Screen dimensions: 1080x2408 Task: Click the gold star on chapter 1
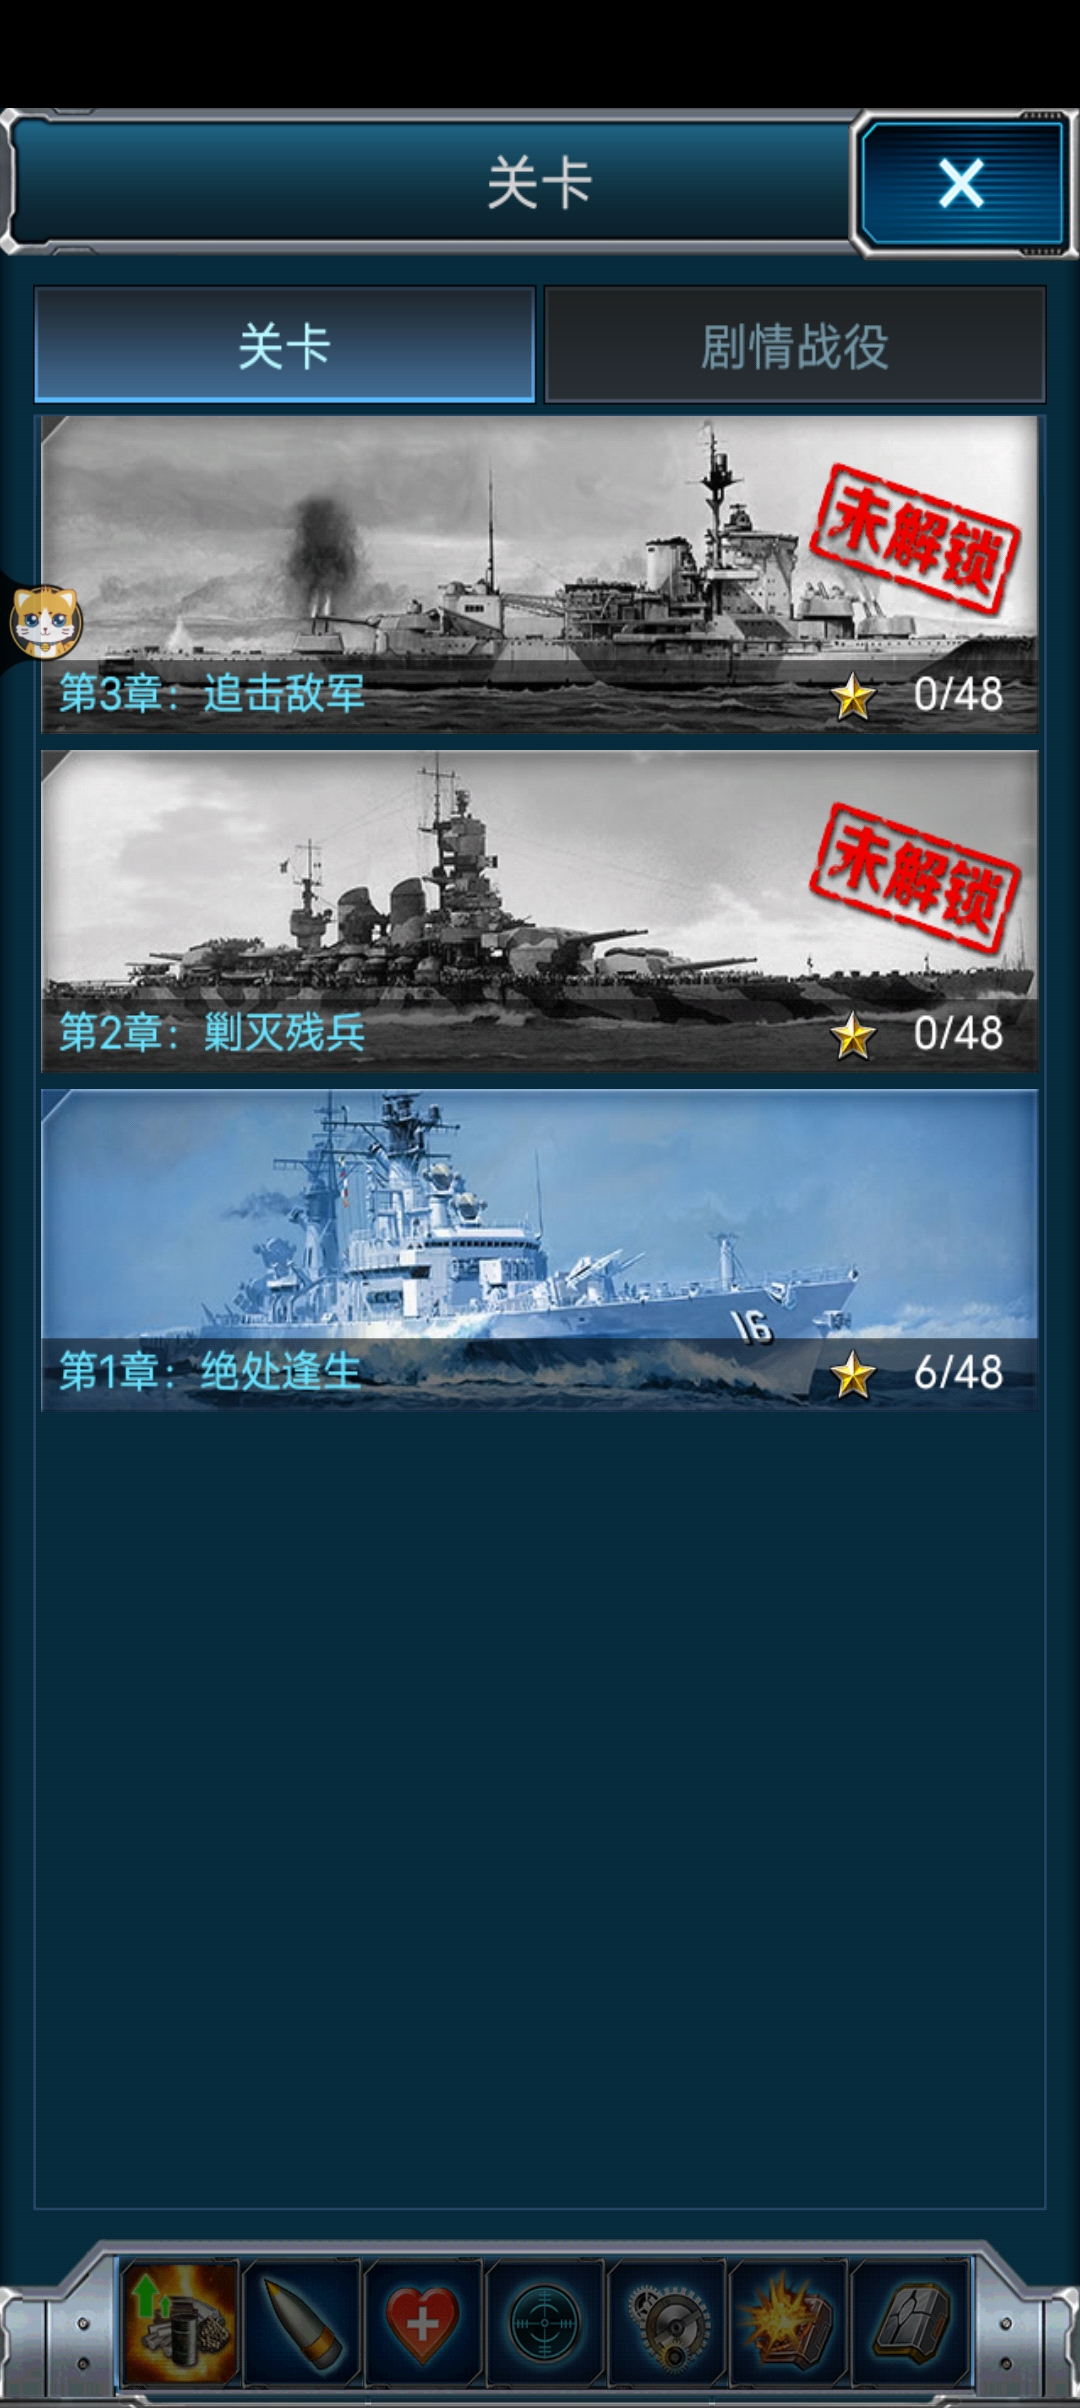(x=853, y=1373)
